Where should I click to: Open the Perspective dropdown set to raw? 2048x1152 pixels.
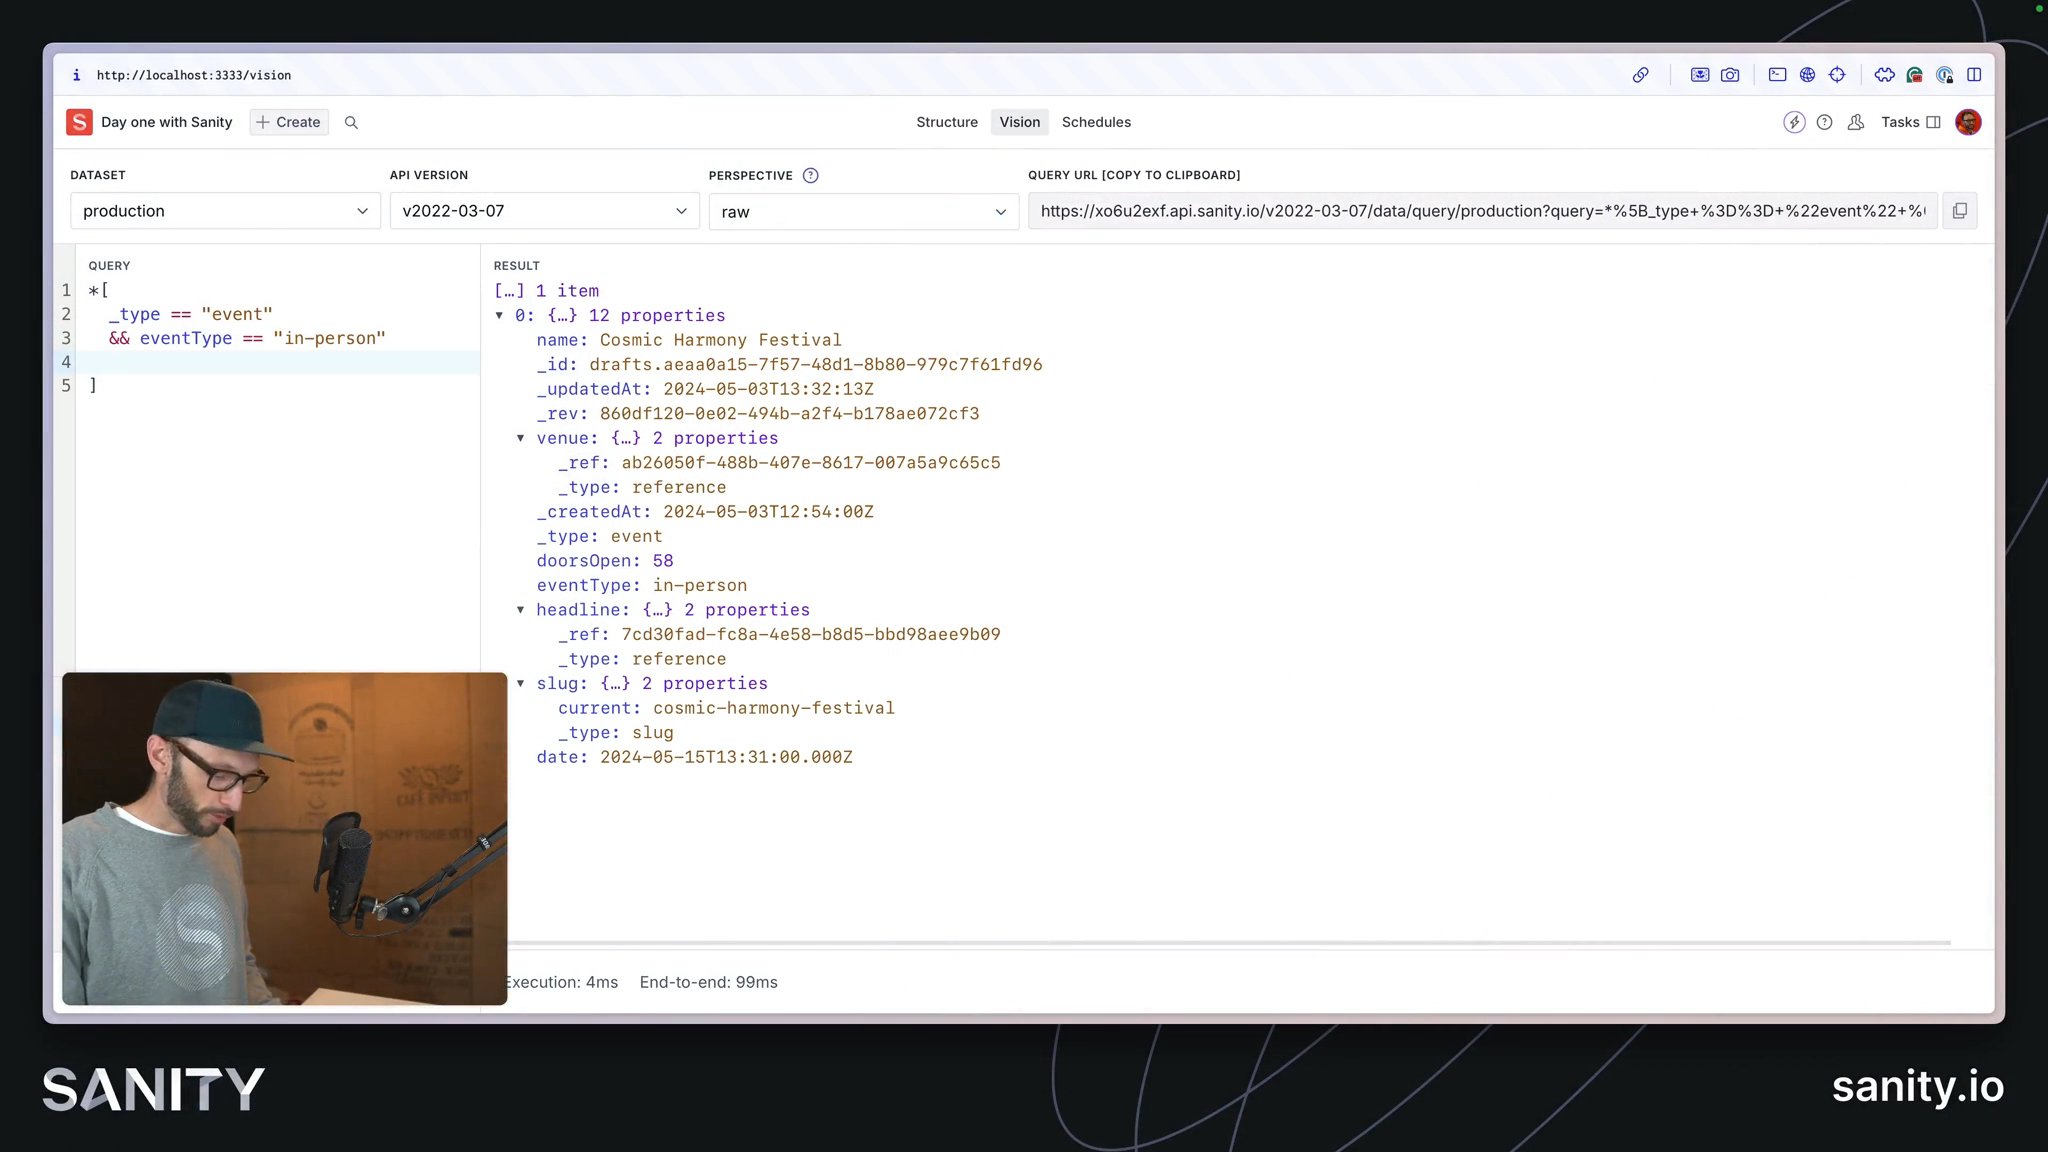tap(863, 212)
